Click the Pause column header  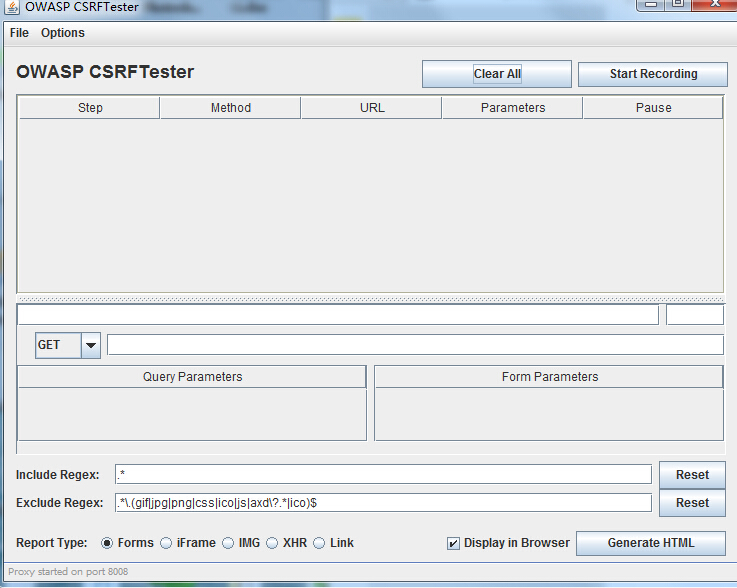pyautogui.click(x=653, y=108)
